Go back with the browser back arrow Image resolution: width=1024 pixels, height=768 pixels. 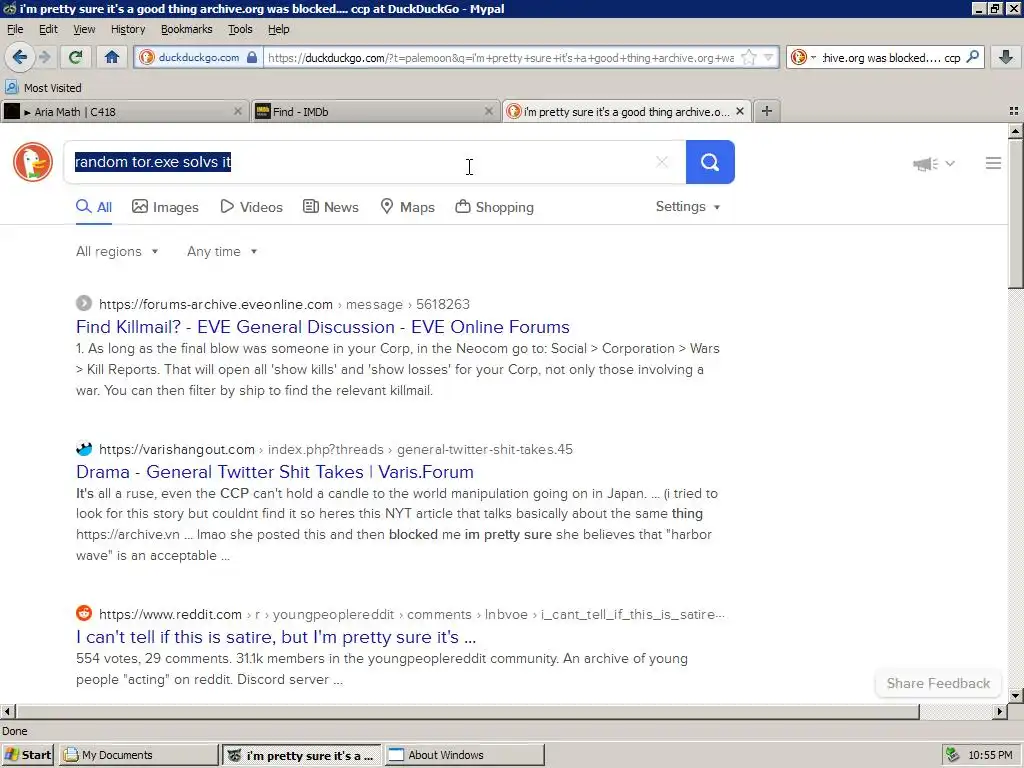coord(20,57)
